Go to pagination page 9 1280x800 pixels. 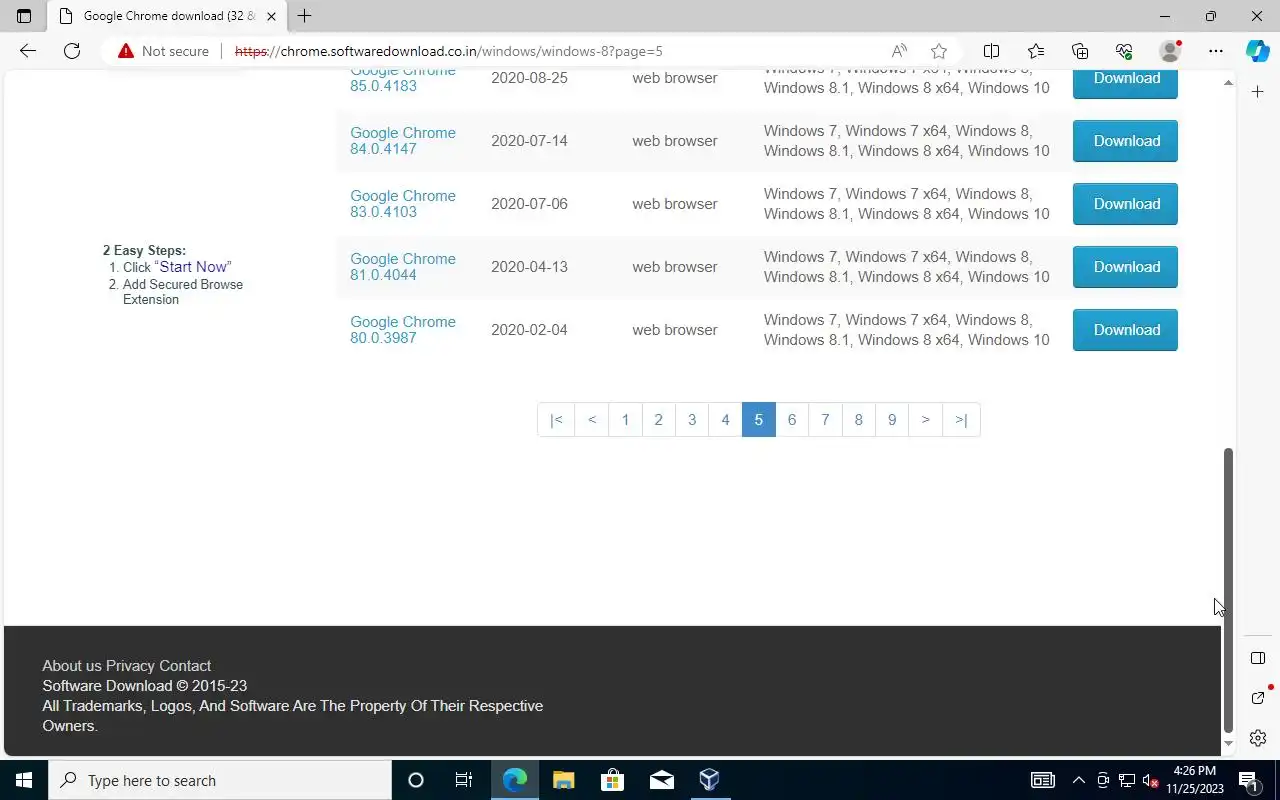pyautogui.click(x=892, y=420)
